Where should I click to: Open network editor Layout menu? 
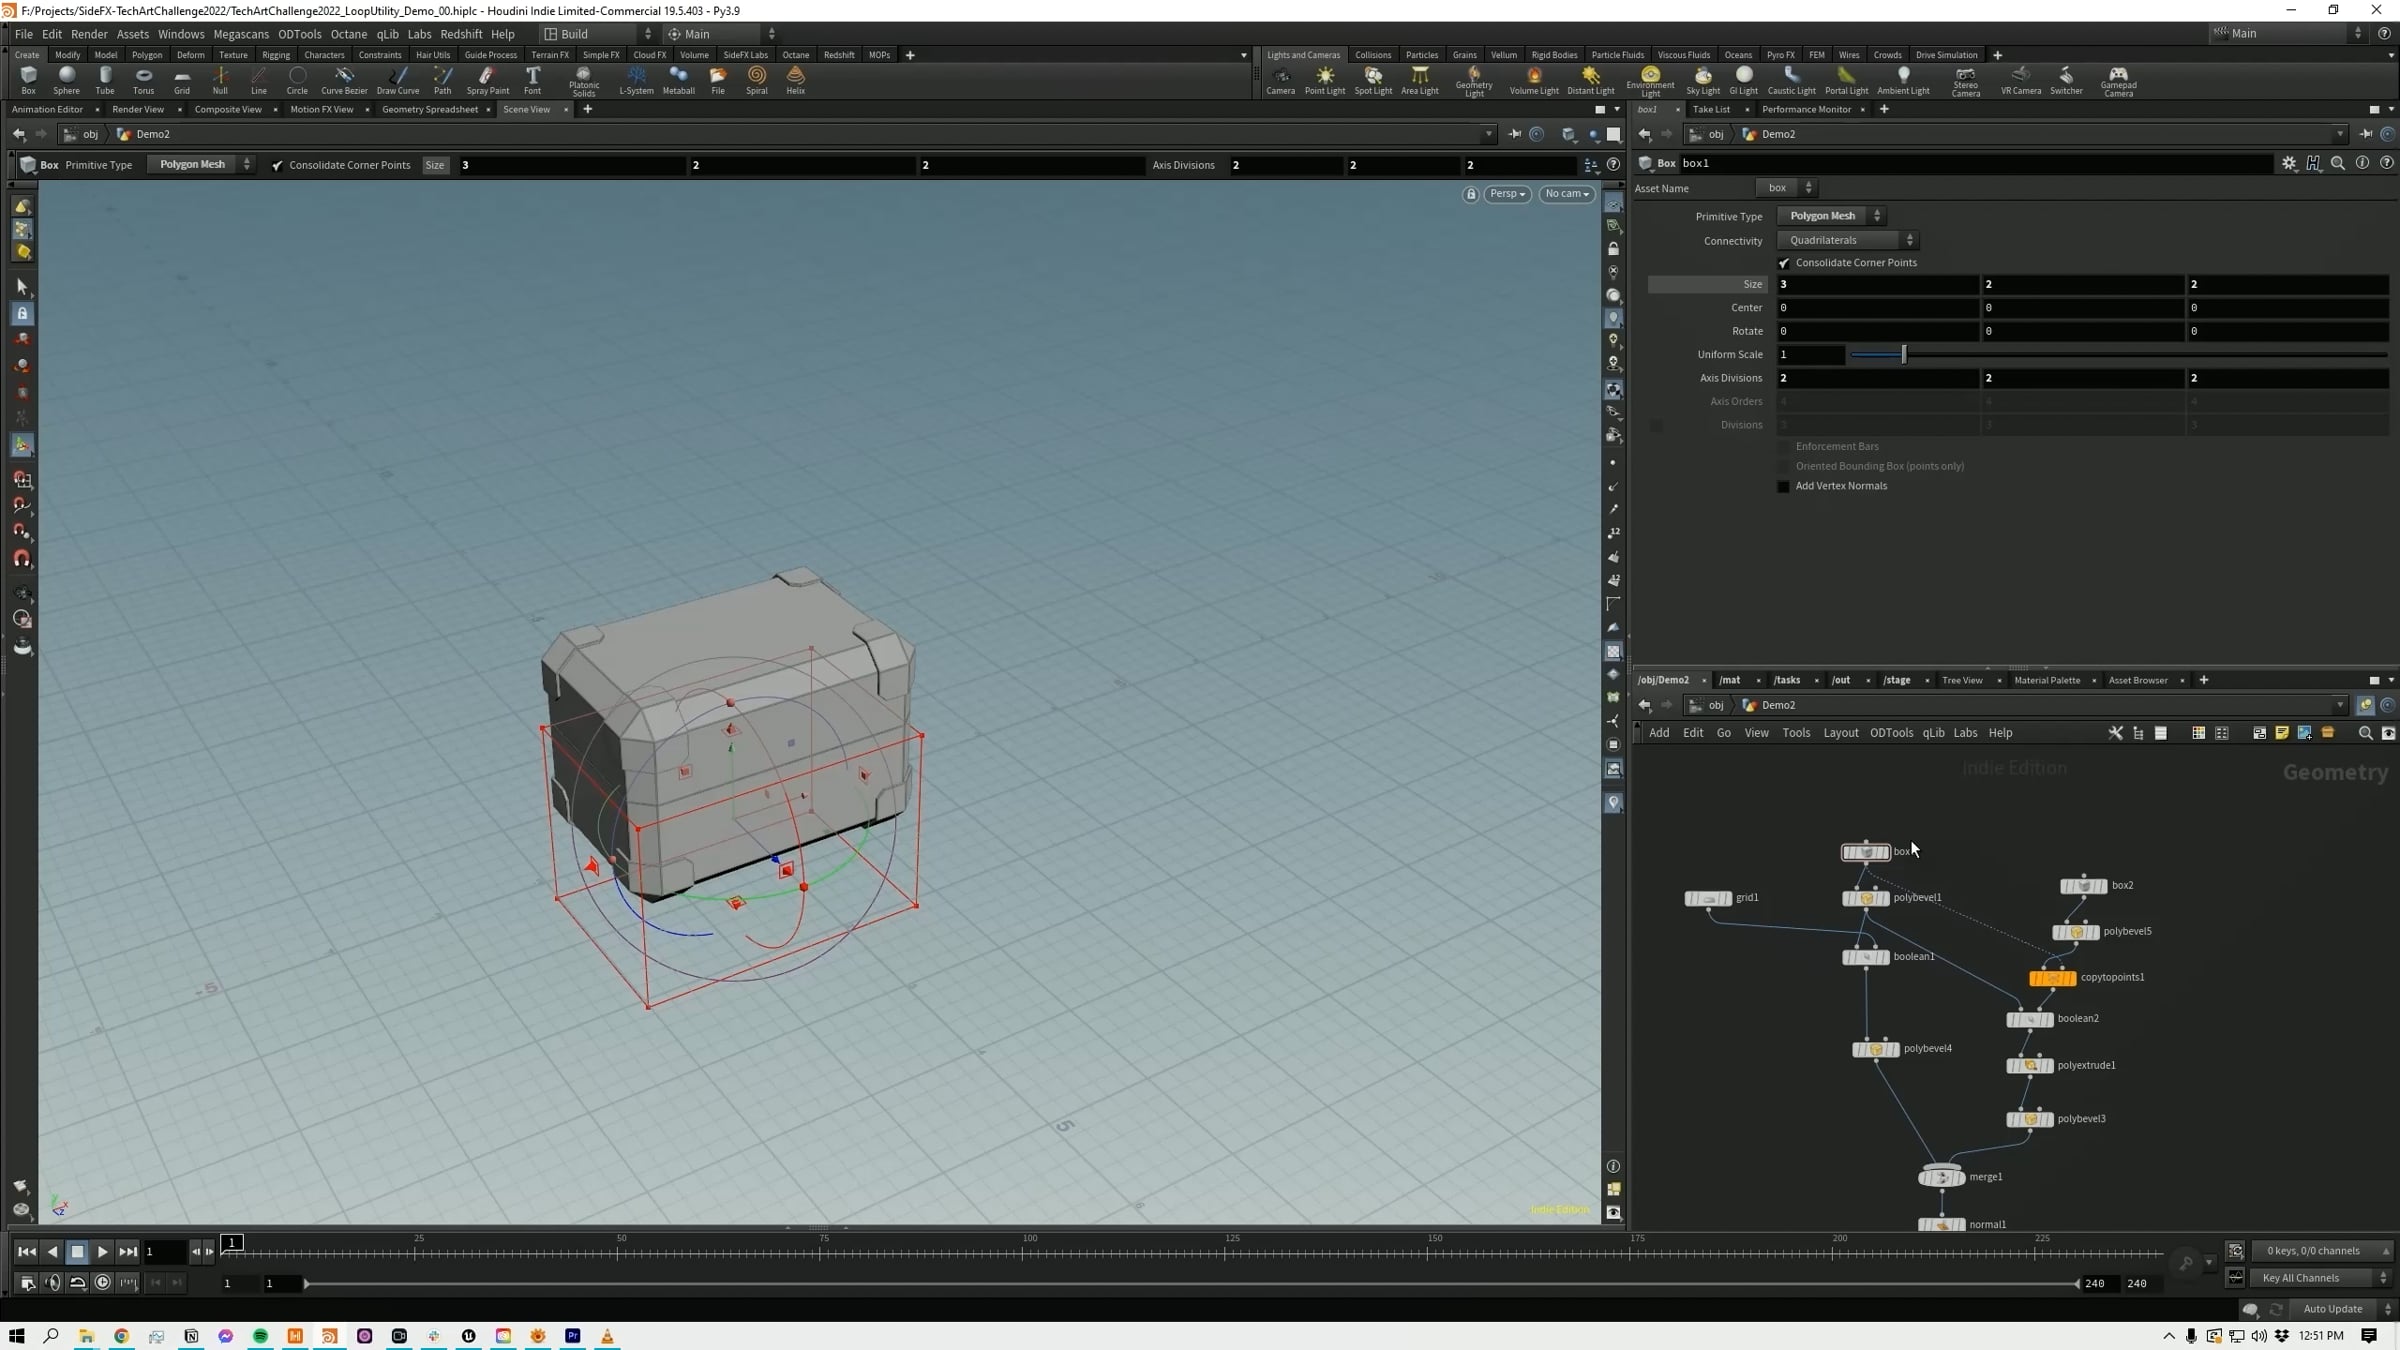(1840, 733)
